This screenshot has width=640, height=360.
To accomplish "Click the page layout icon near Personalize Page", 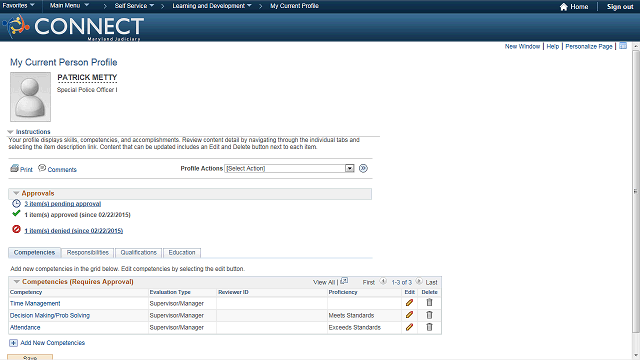I will pyautogui.click(x=623, y=46).
